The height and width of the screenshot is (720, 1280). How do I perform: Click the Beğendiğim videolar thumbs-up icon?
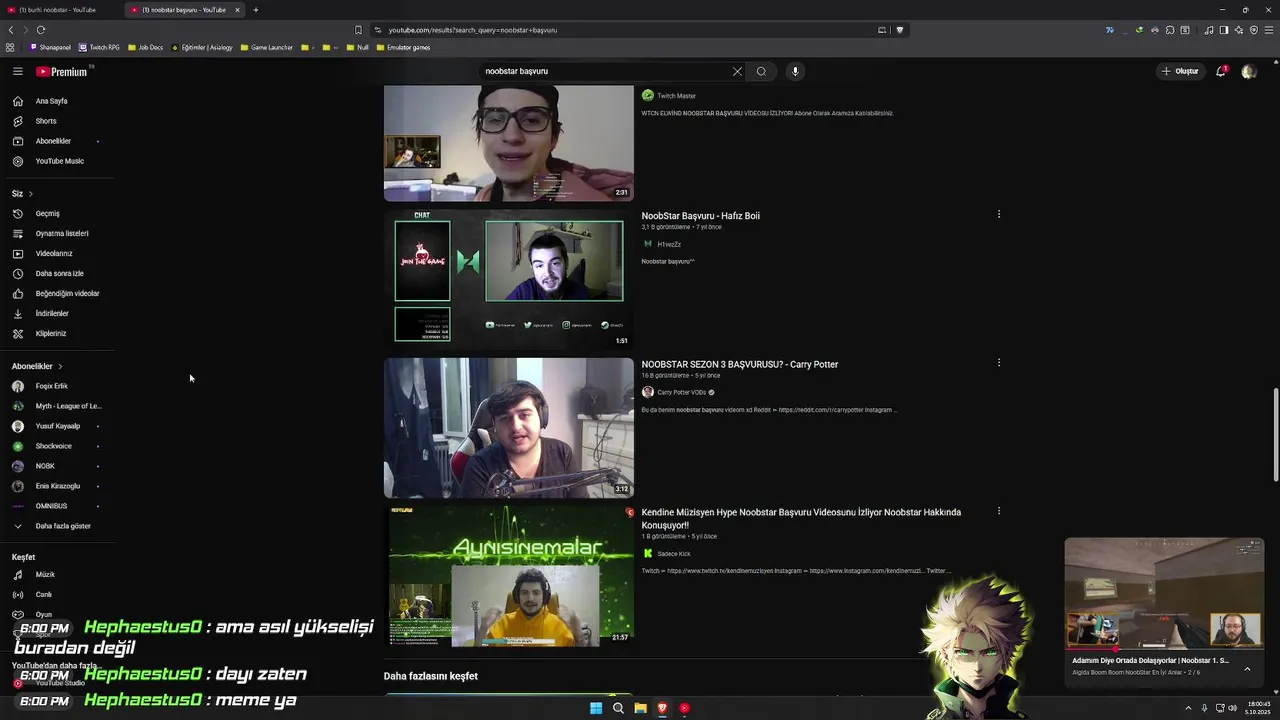point(17,293)
